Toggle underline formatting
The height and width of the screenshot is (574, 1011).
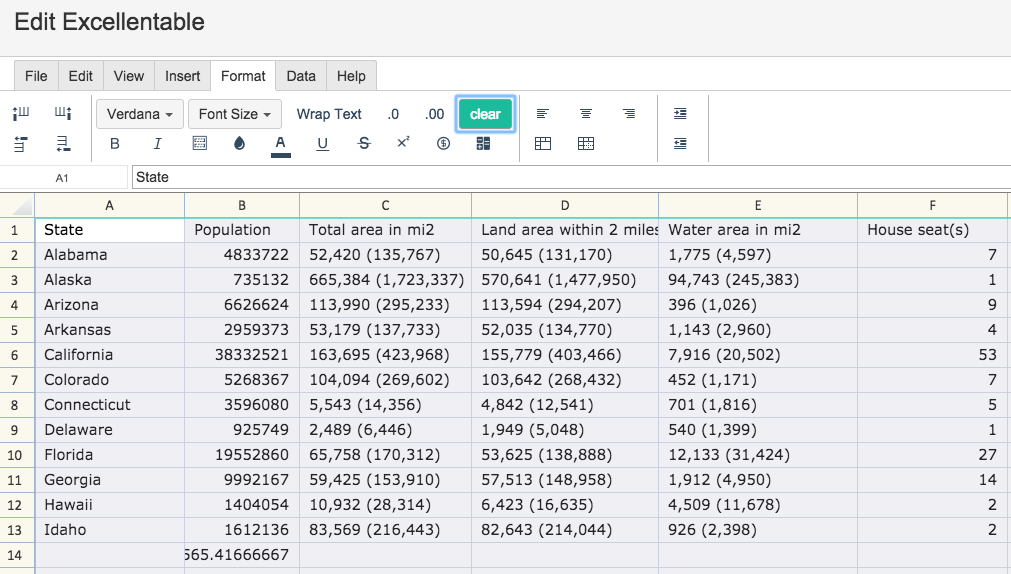322,144
